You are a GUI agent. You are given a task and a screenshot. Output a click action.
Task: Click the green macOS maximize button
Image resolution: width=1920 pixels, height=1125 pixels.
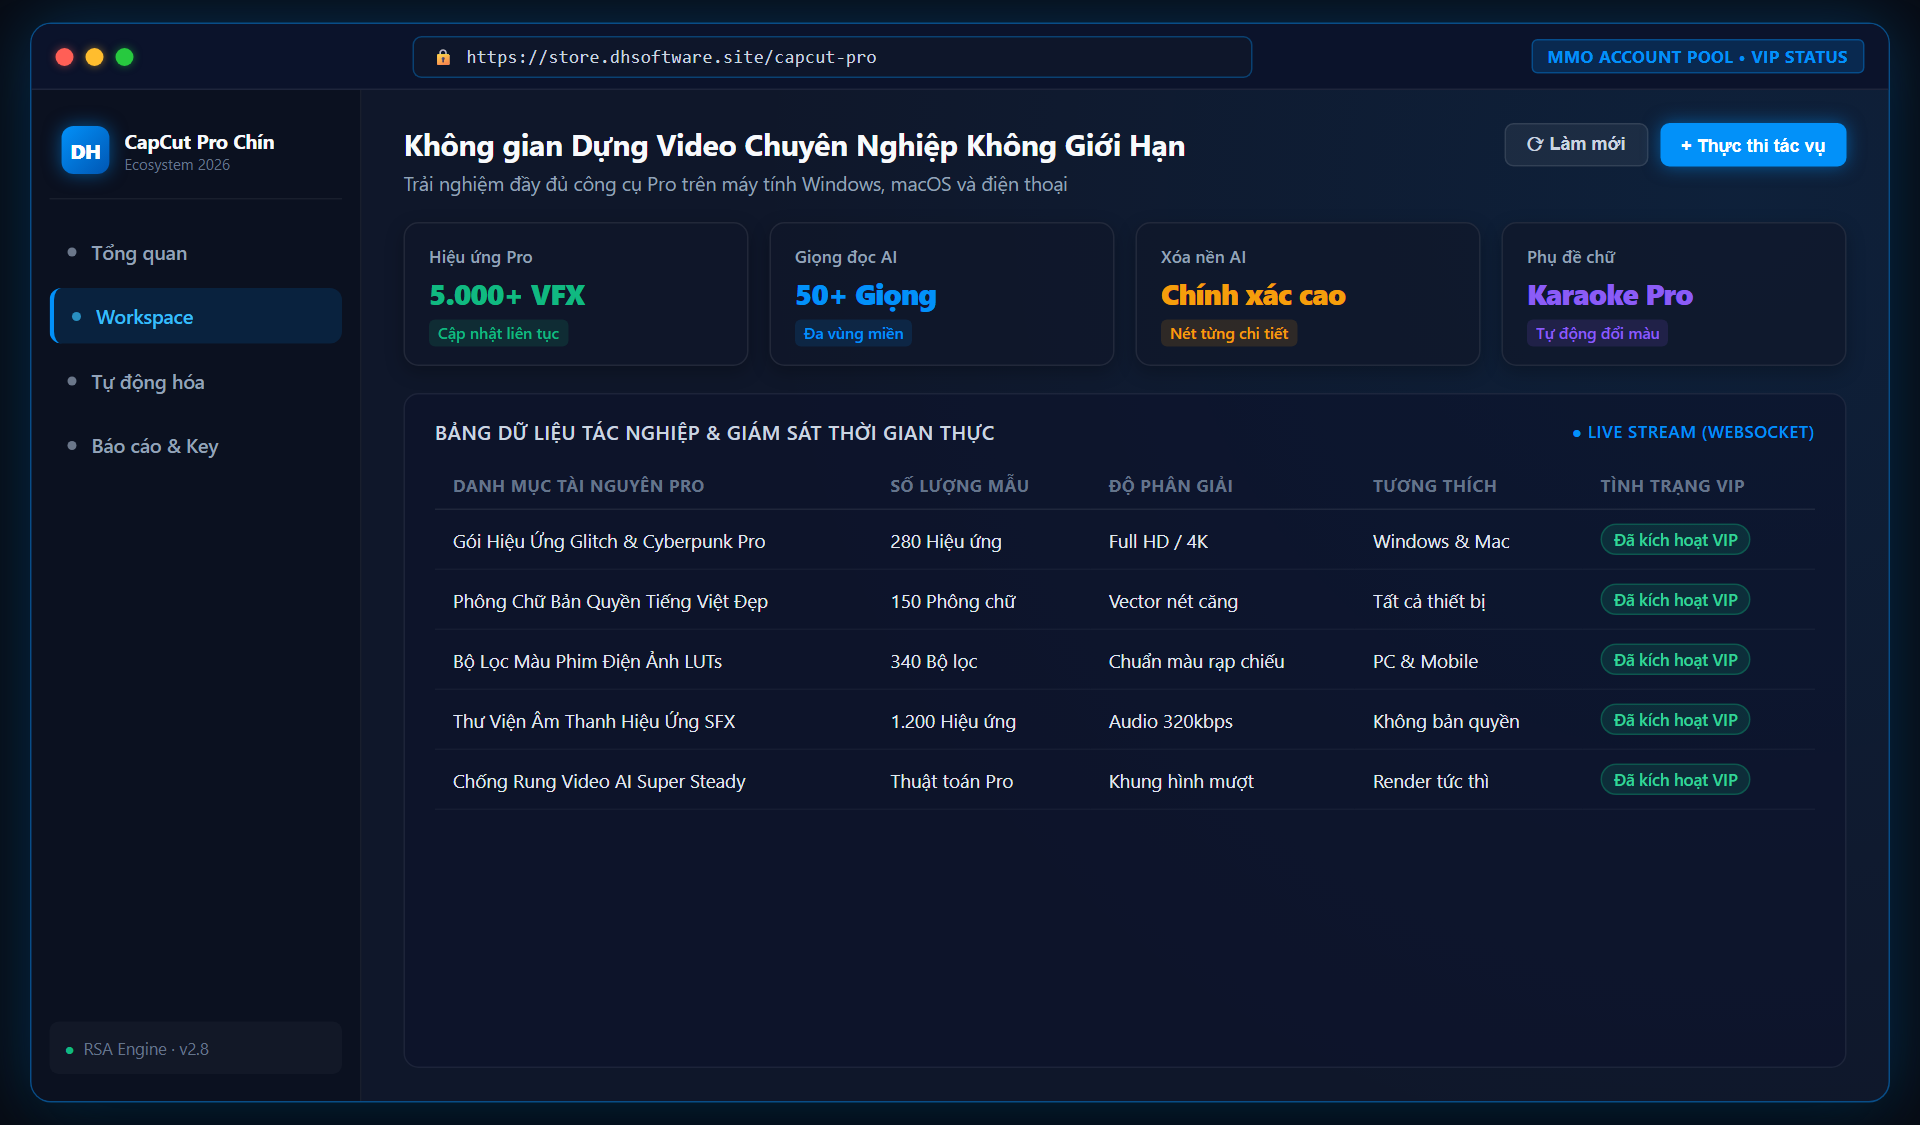tap(125, 57)
